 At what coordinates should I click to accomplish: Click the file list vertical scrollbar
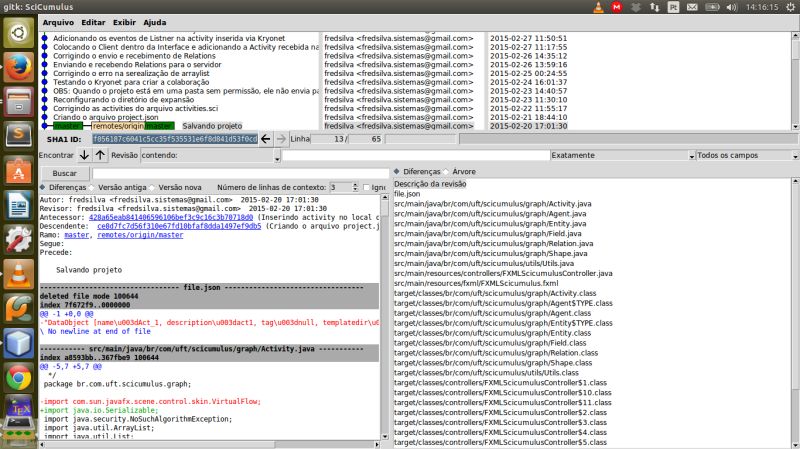tap(795, 312)
